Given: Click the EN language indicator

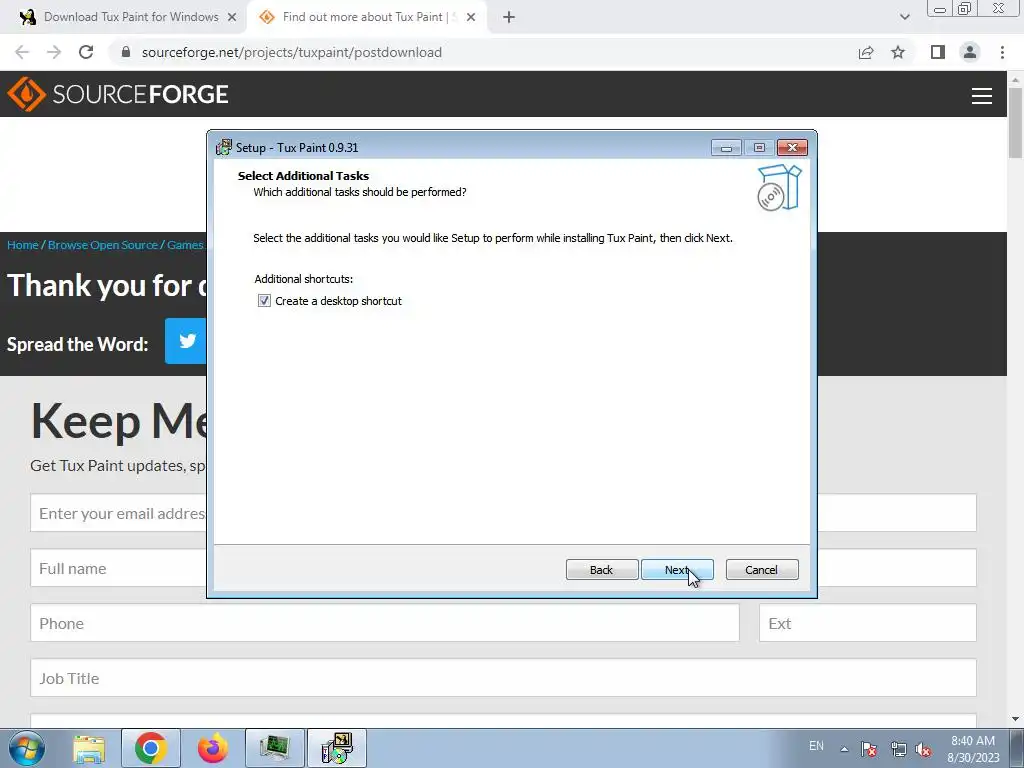Looking at the screenshot, I should pos(816,746).
